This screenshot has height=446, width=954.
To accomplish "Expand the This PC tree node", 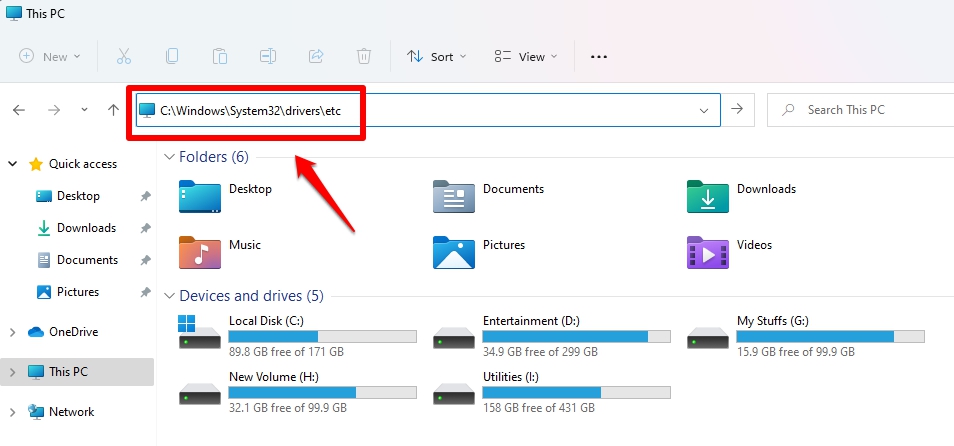I will pos(12,372).
